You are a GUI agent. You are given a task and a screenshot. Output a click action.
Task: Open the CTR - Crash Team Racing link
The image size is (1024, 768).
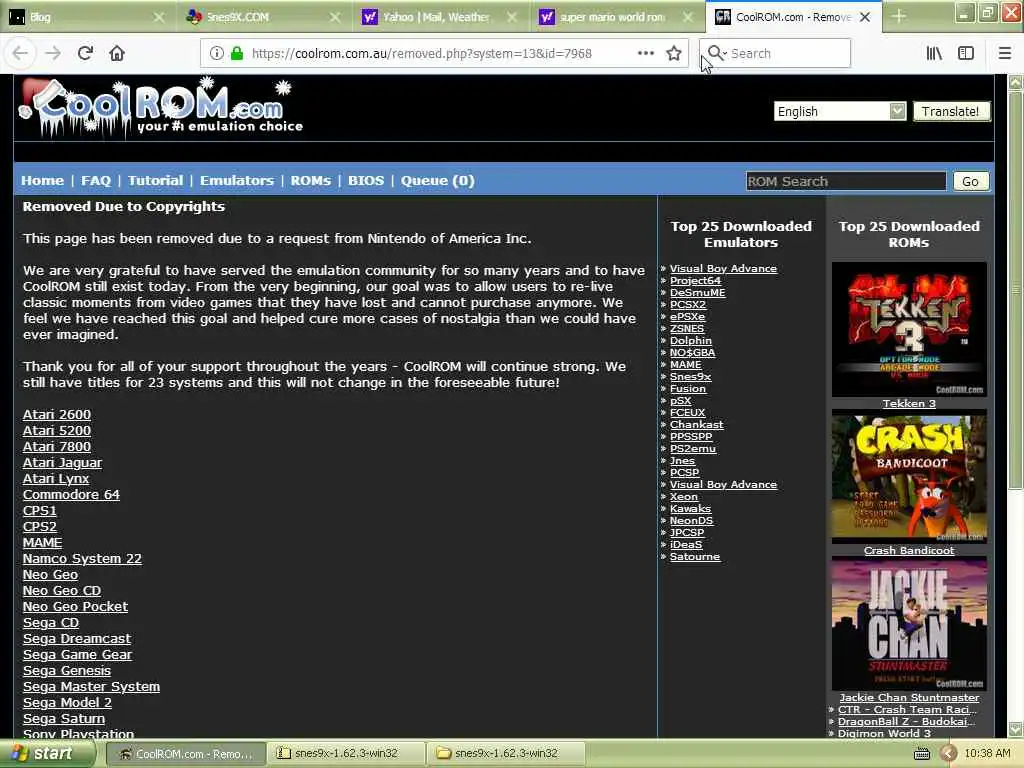tap(907, 710)
